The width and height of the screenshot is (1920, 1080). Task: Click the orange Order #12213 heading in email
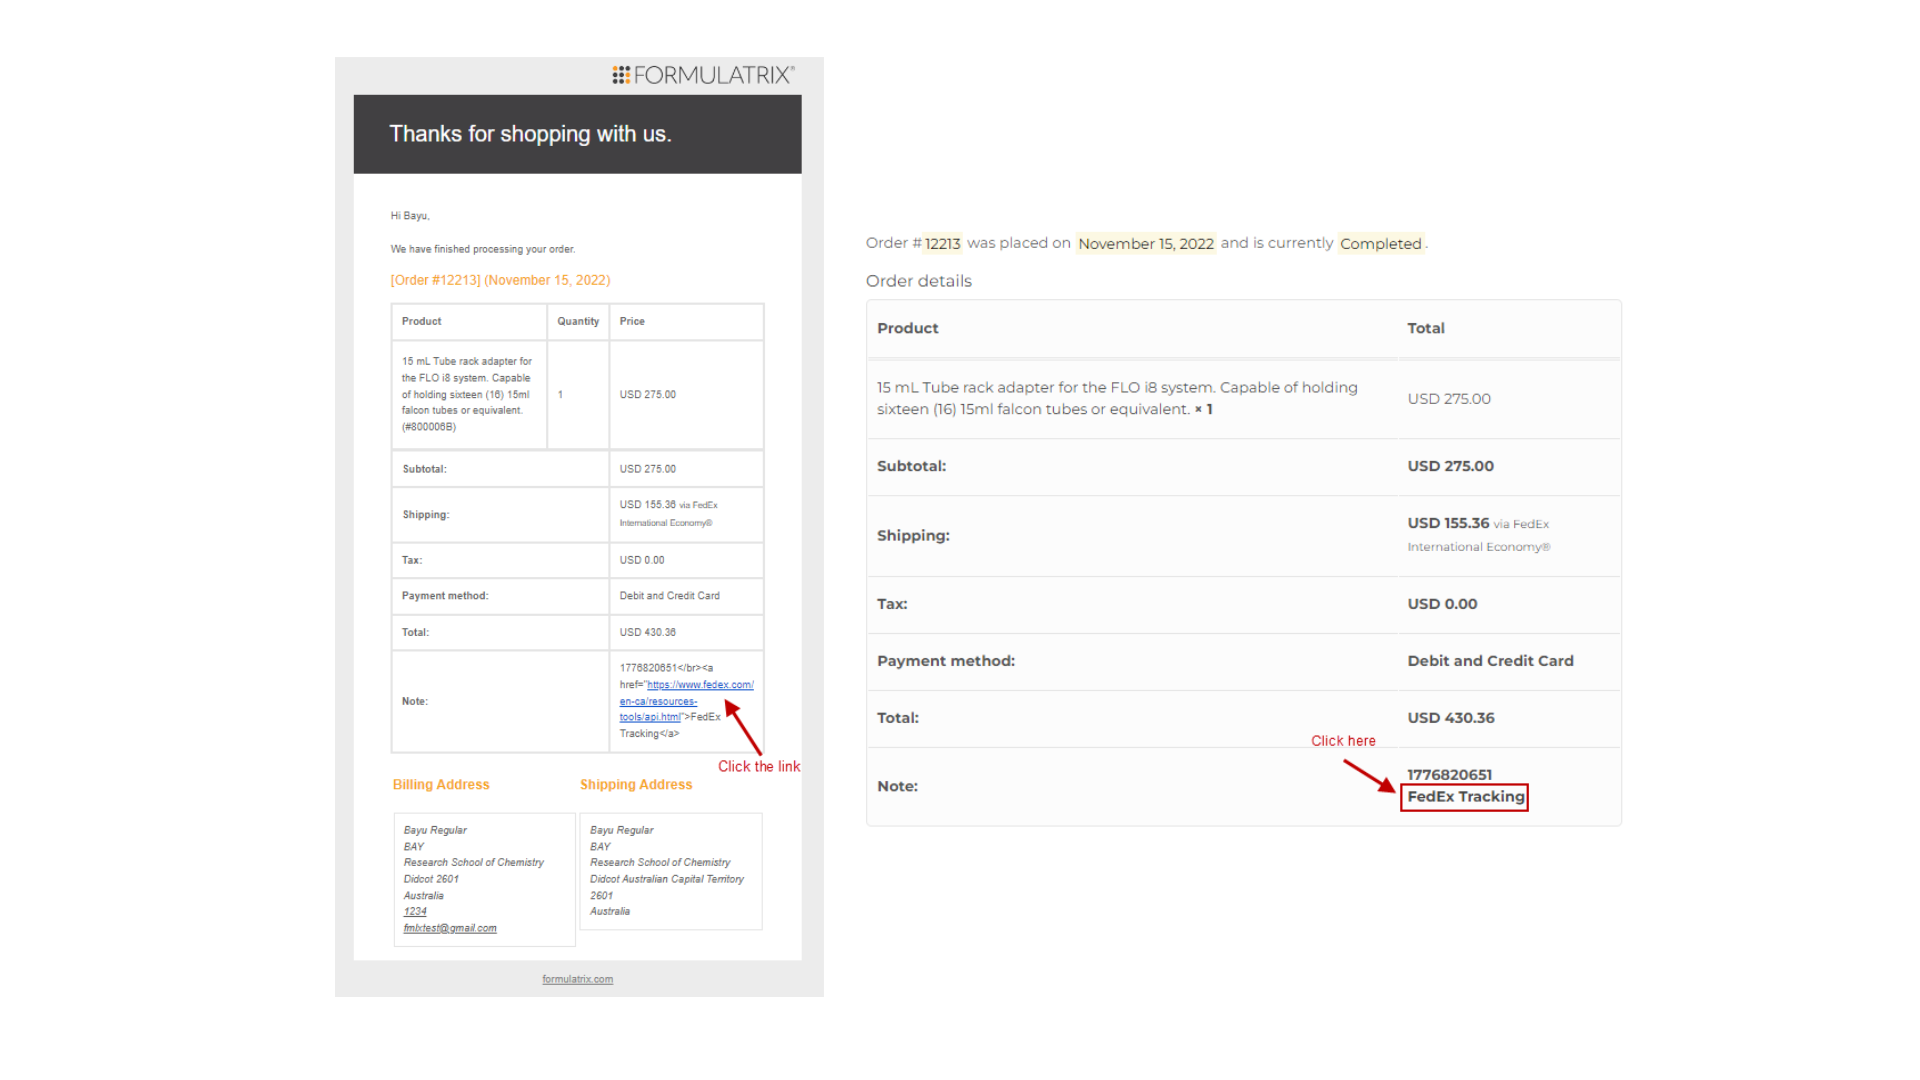500,280
